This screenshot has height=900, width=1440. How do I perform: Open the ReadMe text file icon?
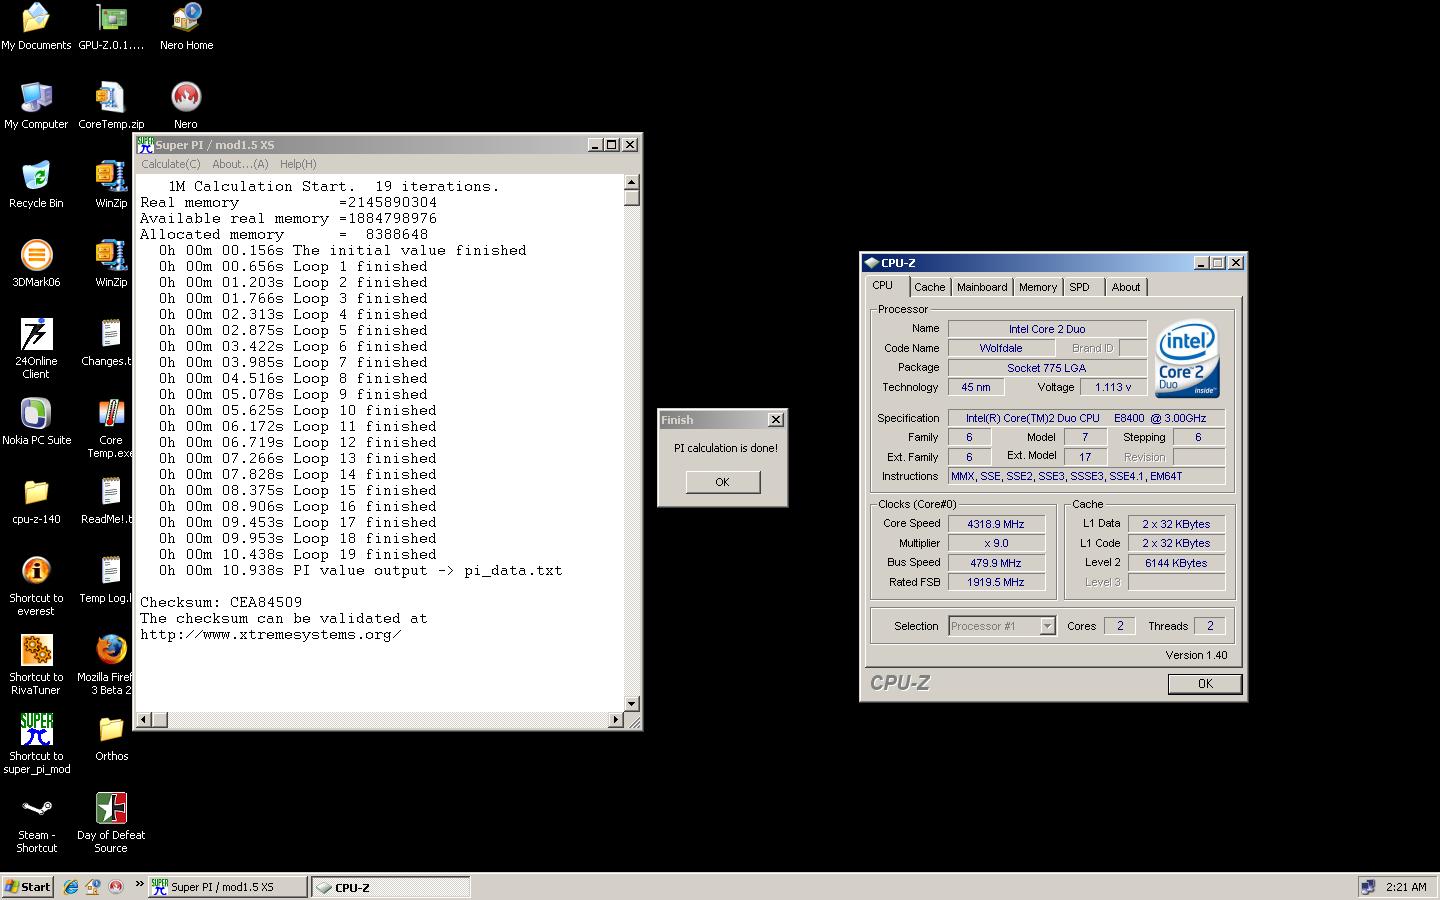(x=107, y=501)
